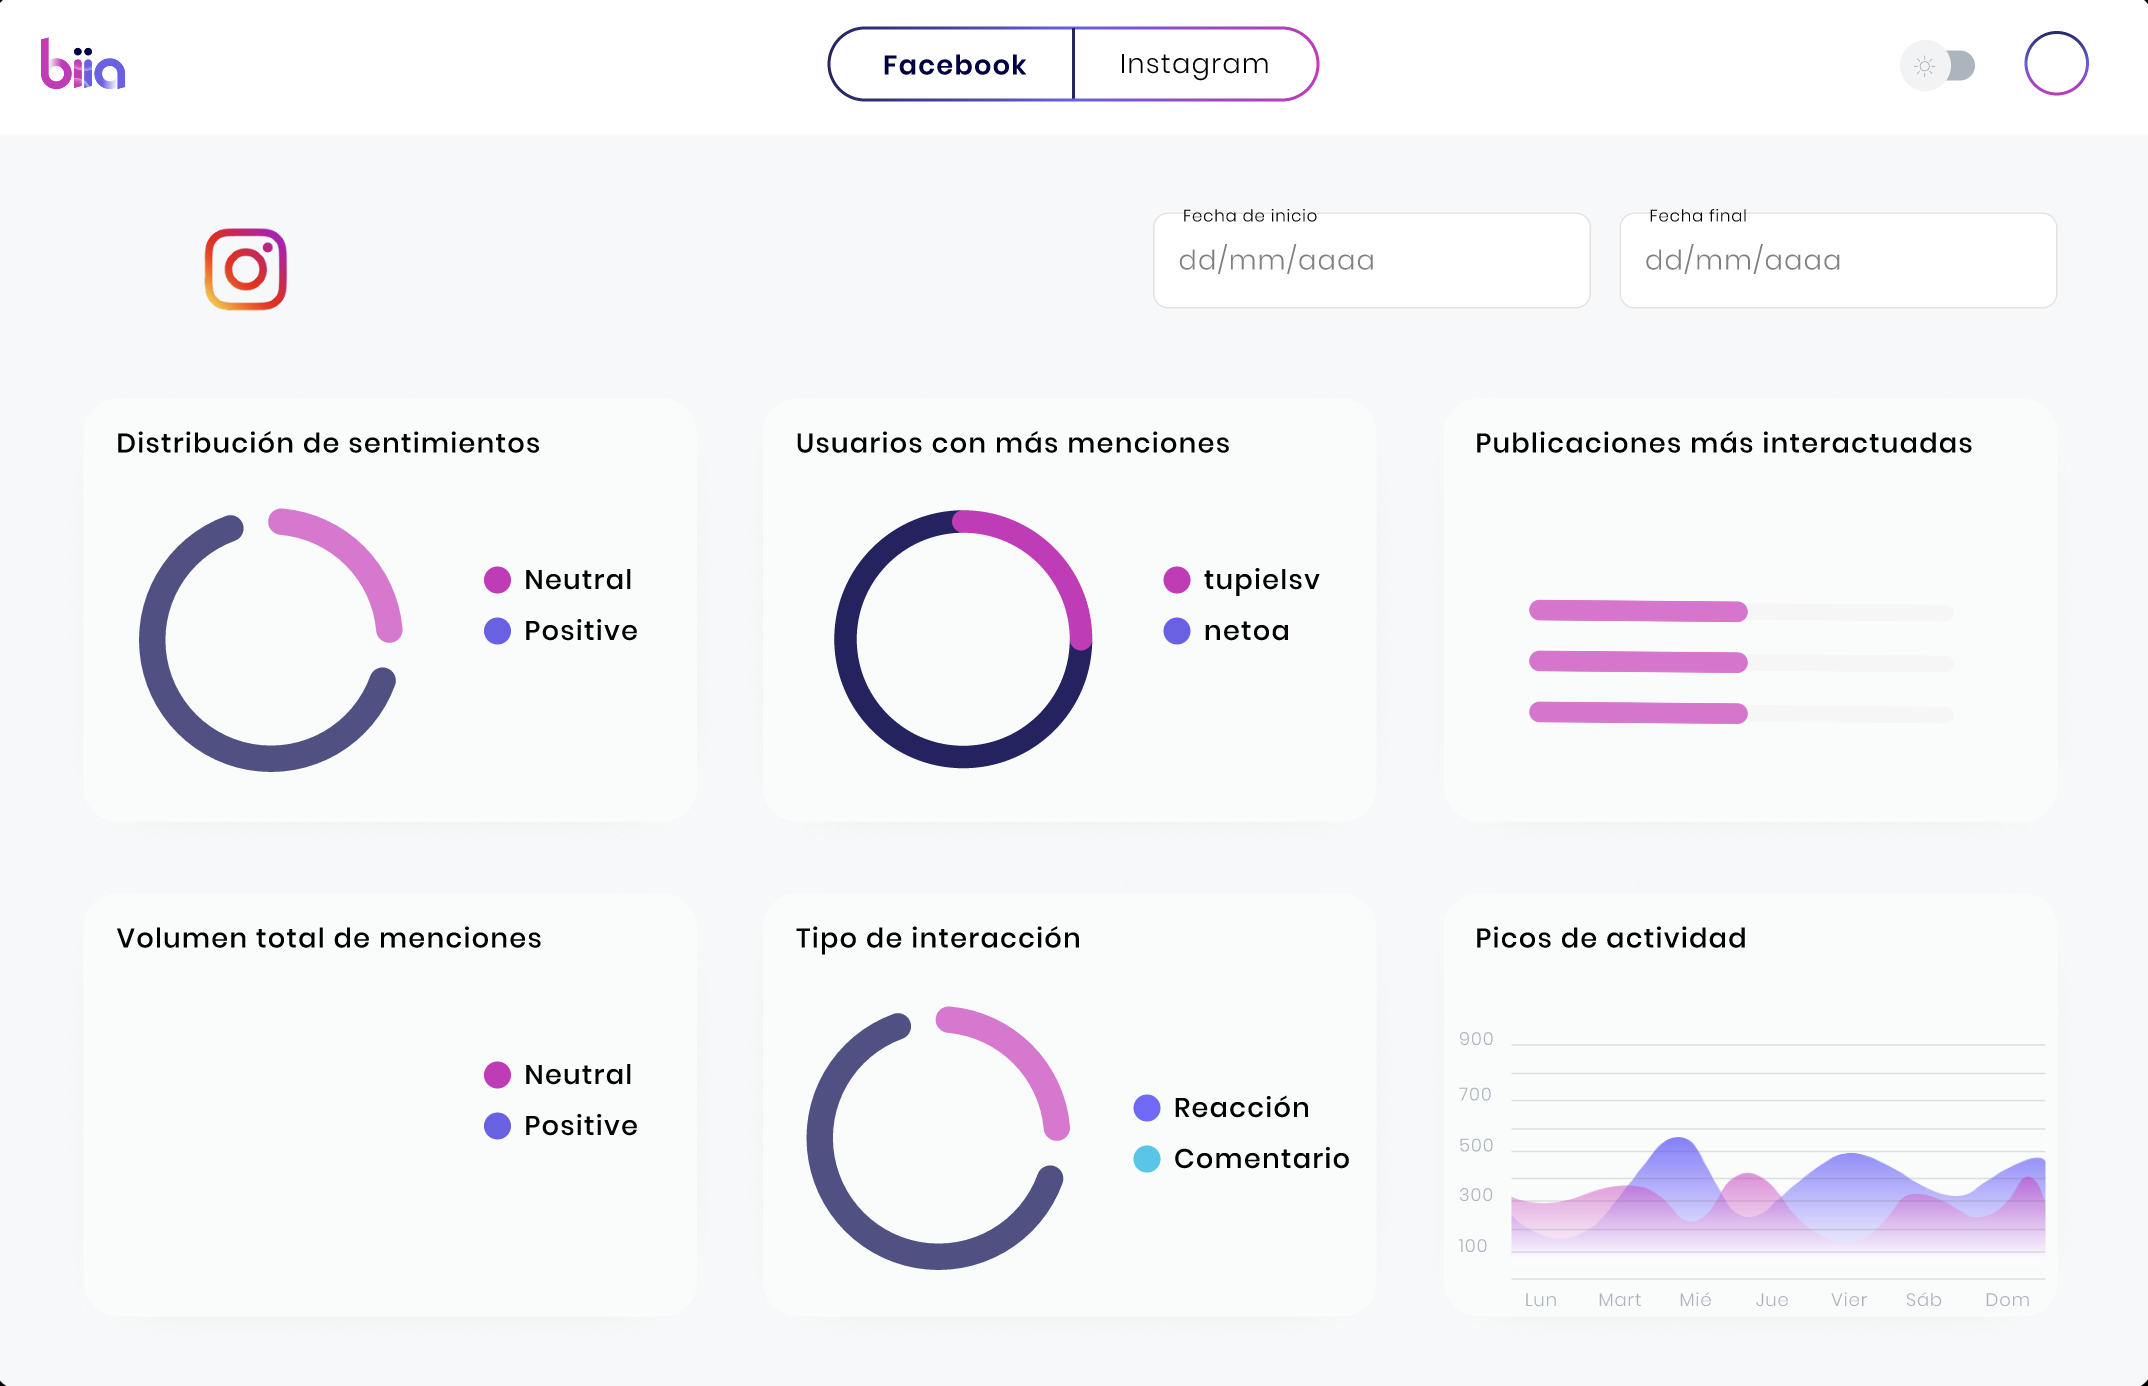Click the first bar in most-interacted publications

pos(1638,611)
